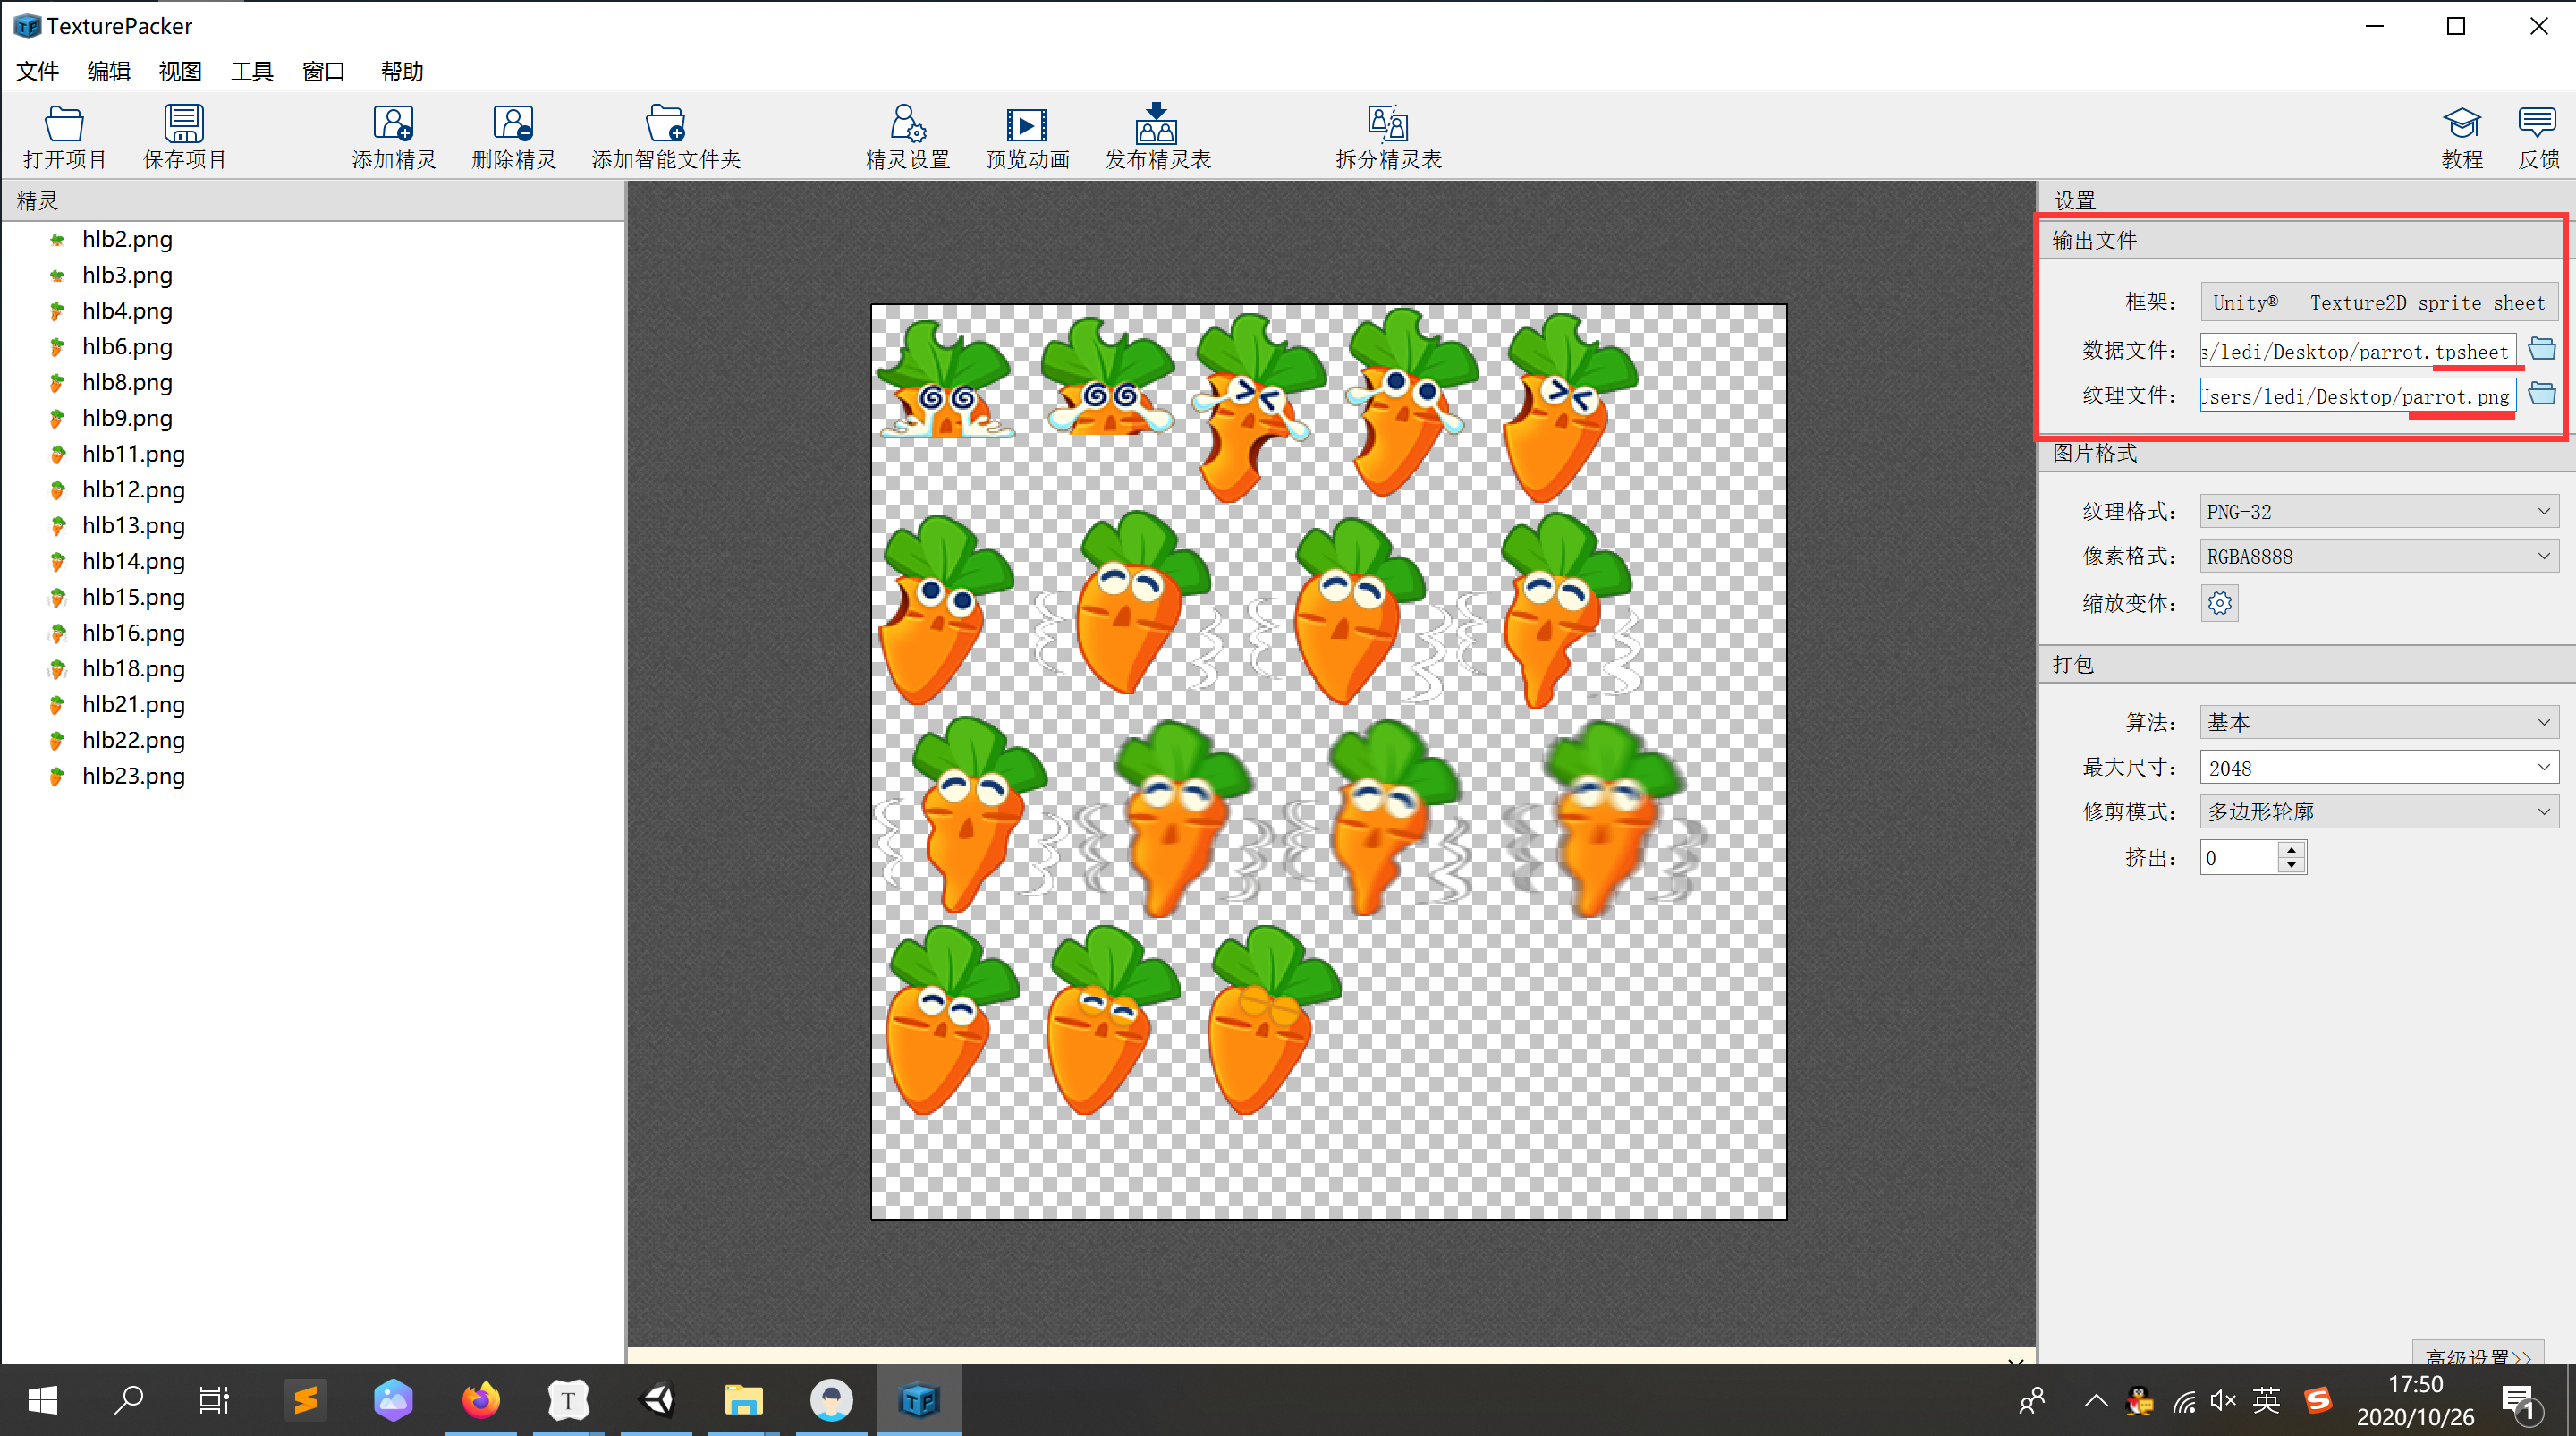
Task: Choose the Unity Texture2D framework button
Action: (x=2378, y=303)
